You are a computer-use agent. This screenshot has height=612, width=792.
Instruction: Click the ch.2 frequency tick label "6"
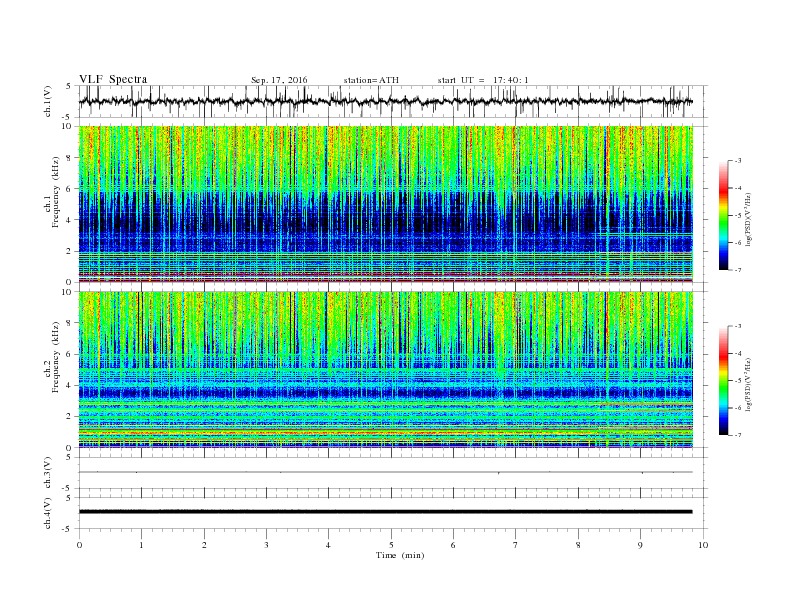click(70, 354)
